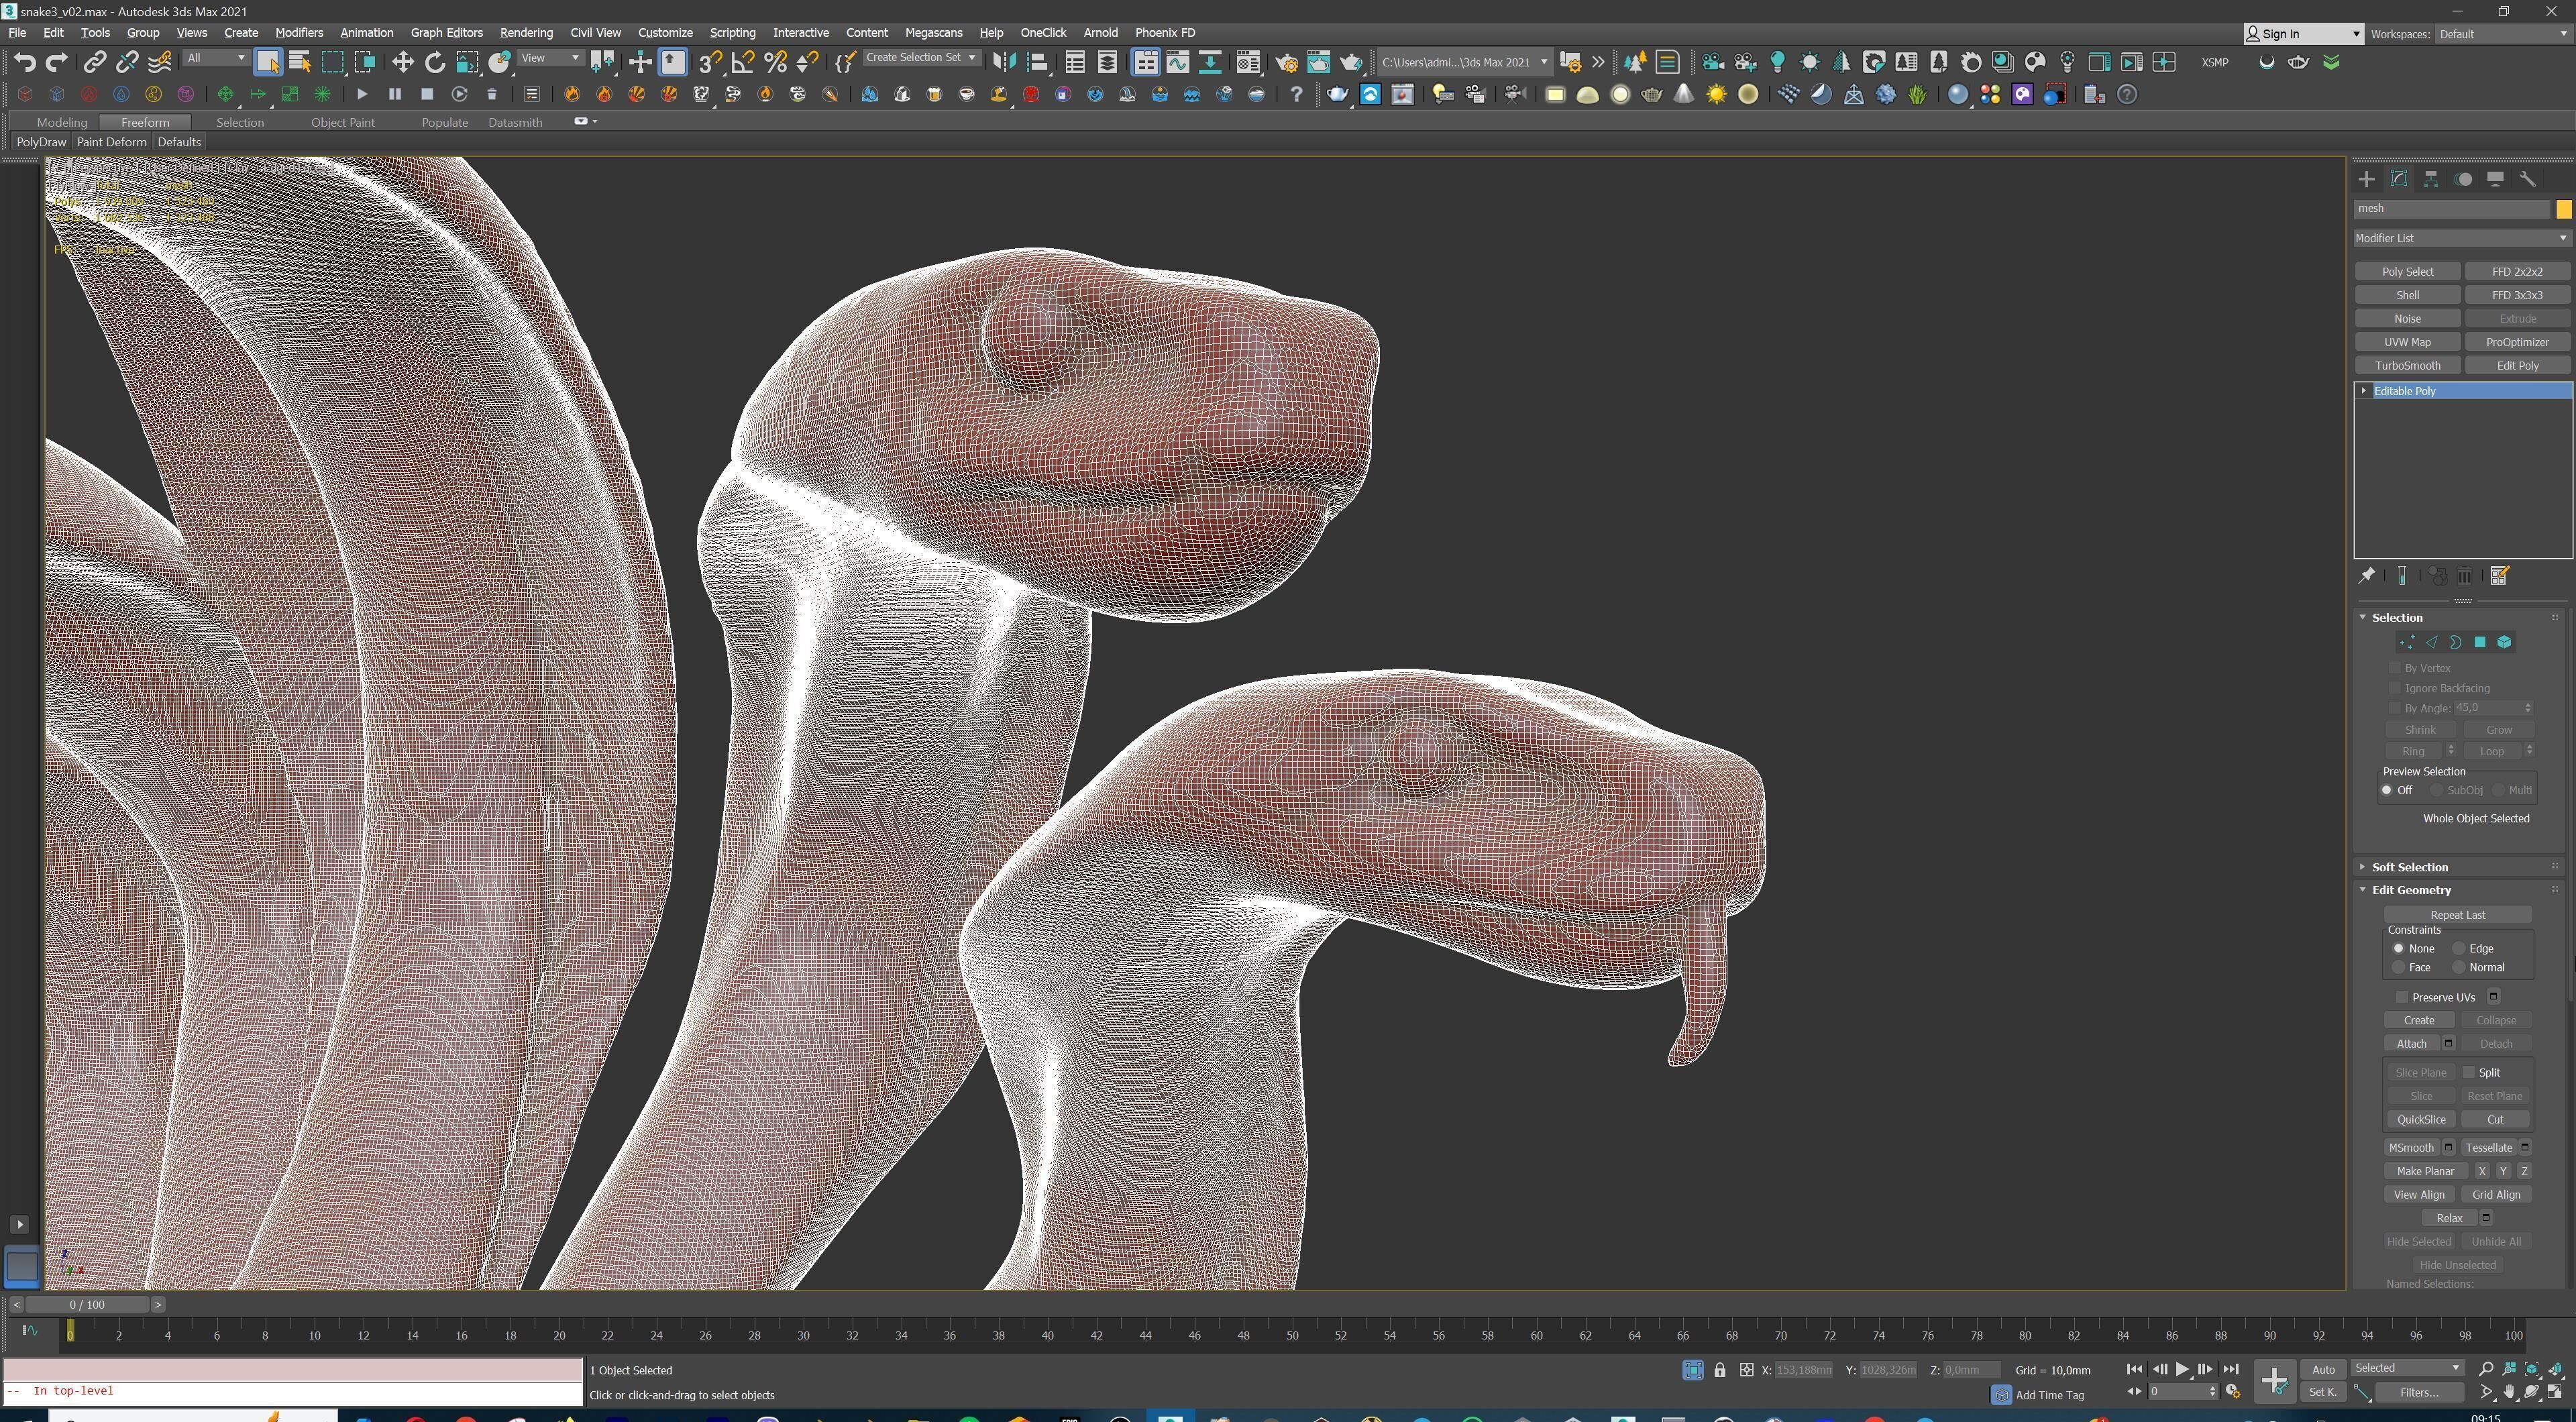Select Vertex sub-object level icon

tap(2406, 642)
